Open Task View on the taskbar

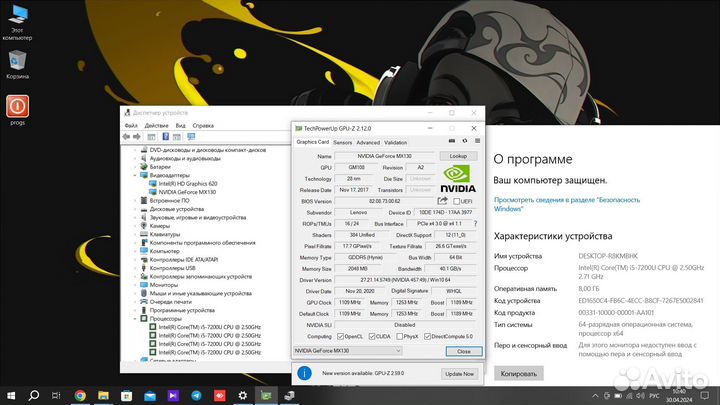56,395
